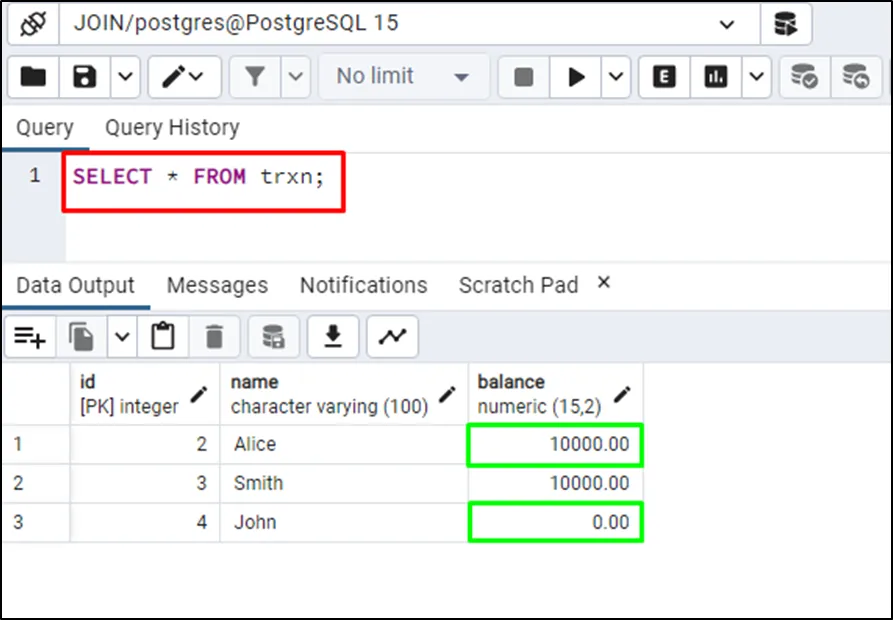Screen dimensions: 893x620
Task: Click the Paste clipboard icon
Action: (163, 338)
